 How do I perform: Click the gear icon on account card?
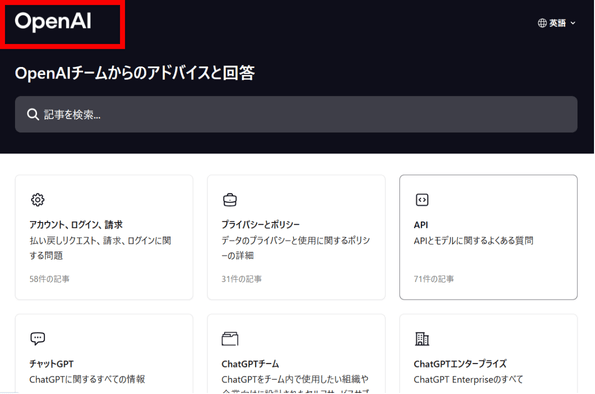tap(38, 200)
